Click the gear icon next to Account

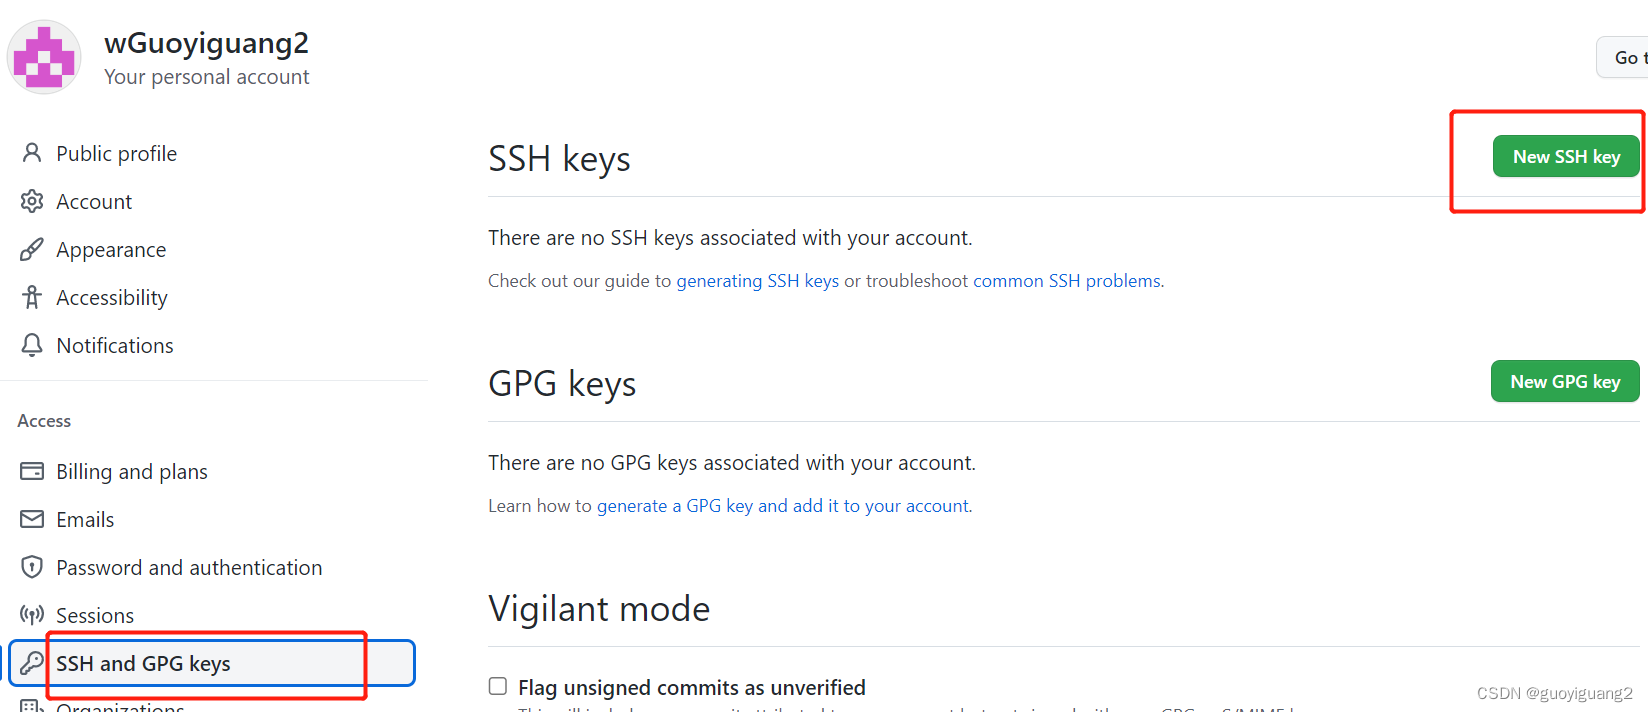(32, 201)
